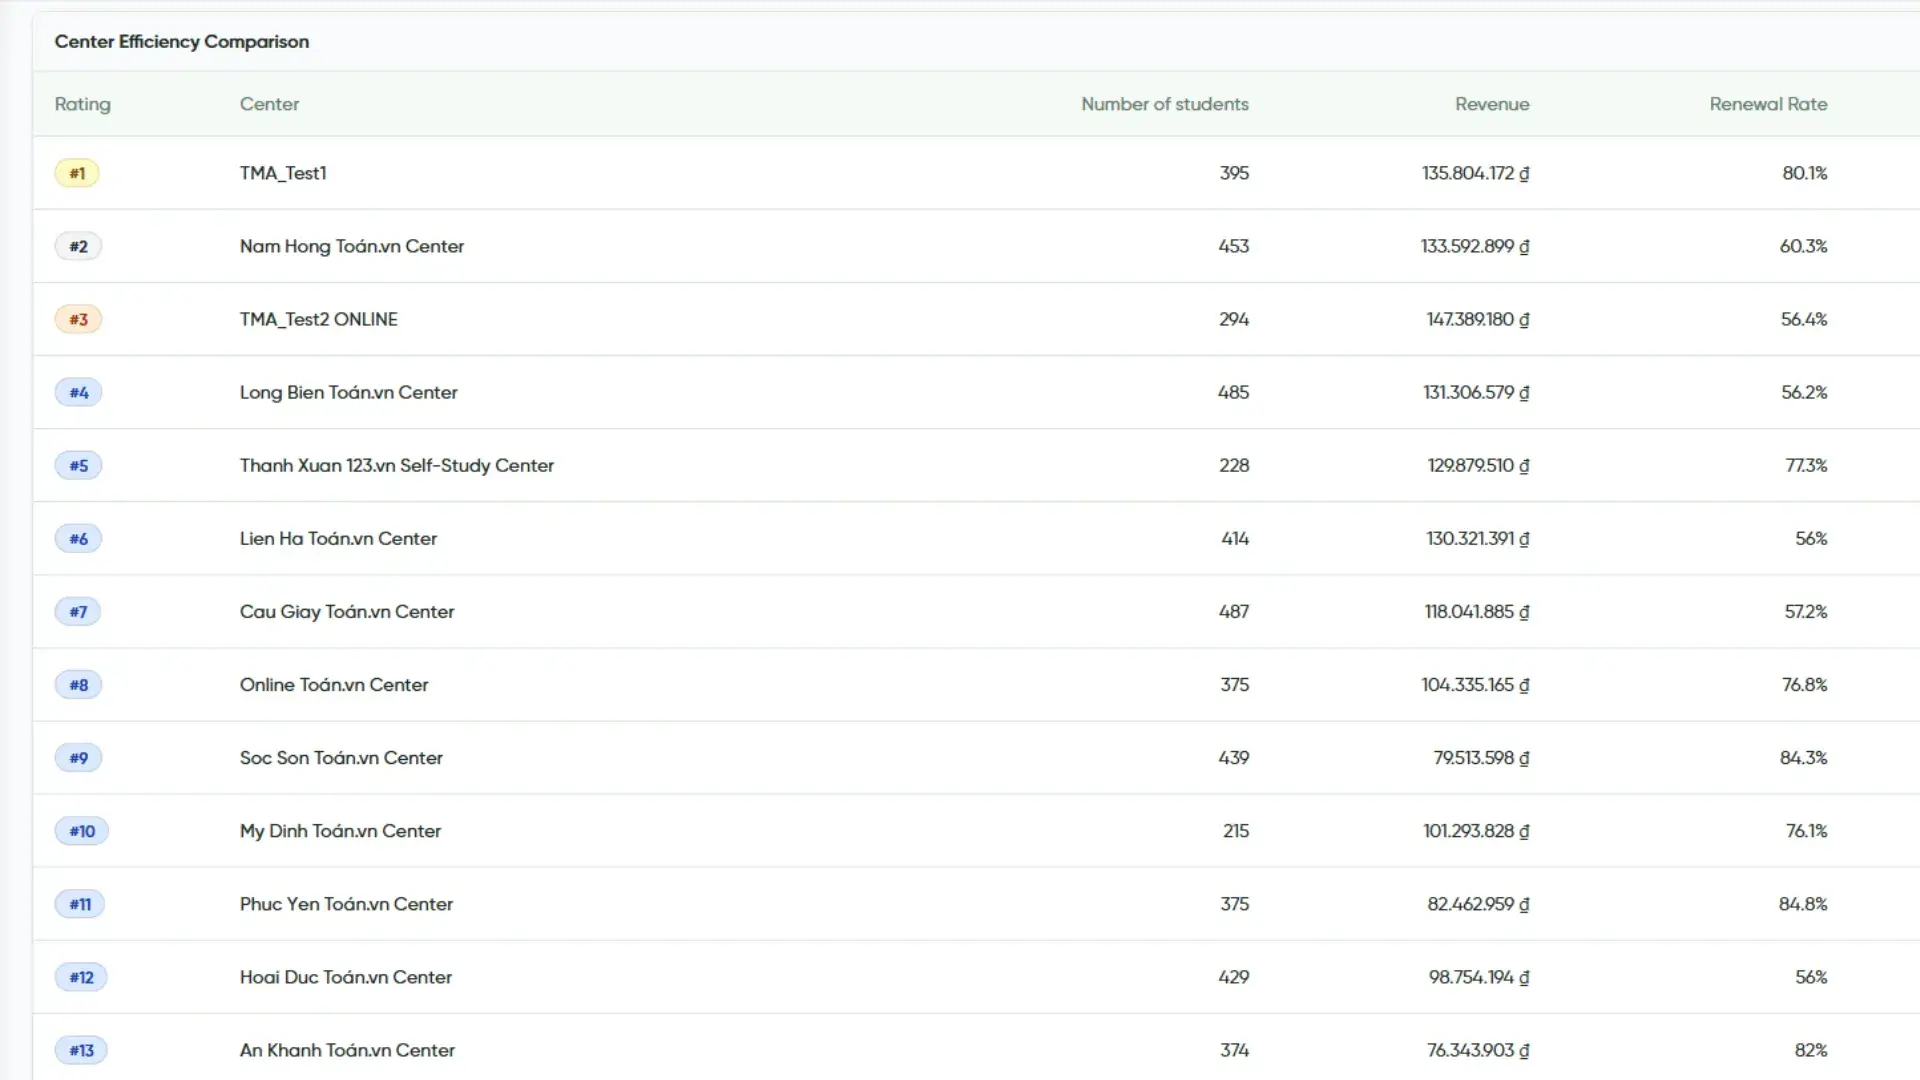Click the #2 rating badge
Image resolution: width=1920 pixels, height=1080 pixels.
click(x=78, y=246)
